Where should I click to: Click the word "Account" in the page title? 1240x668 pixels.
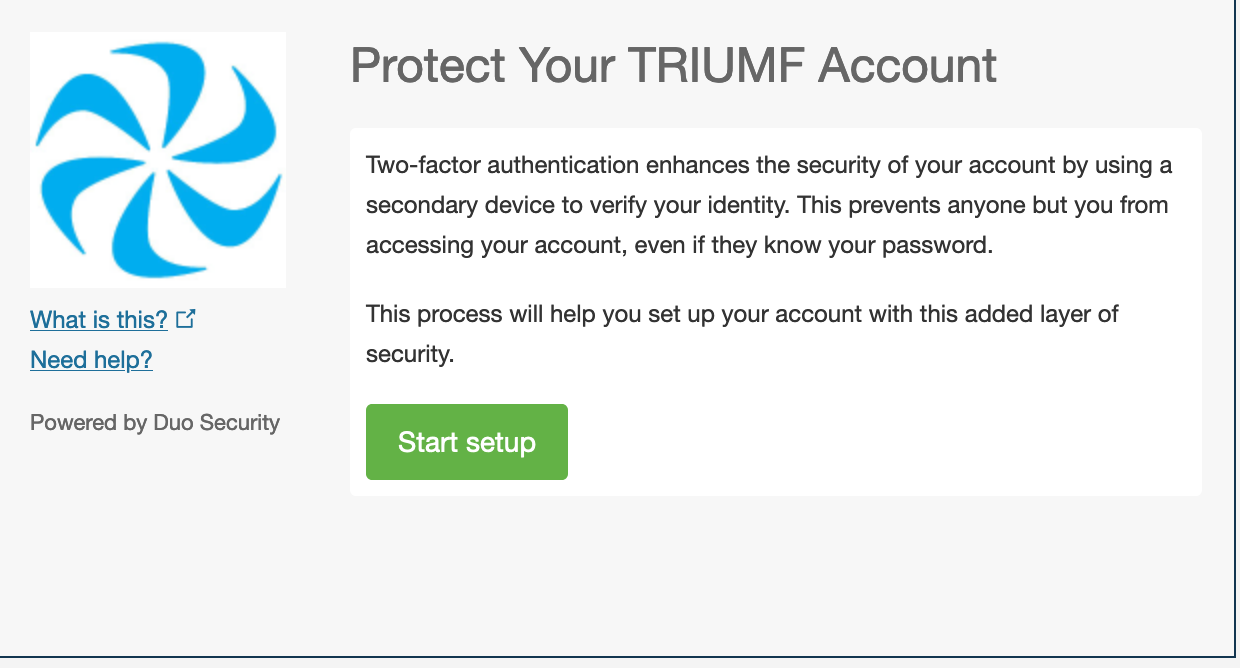(907, 67)
